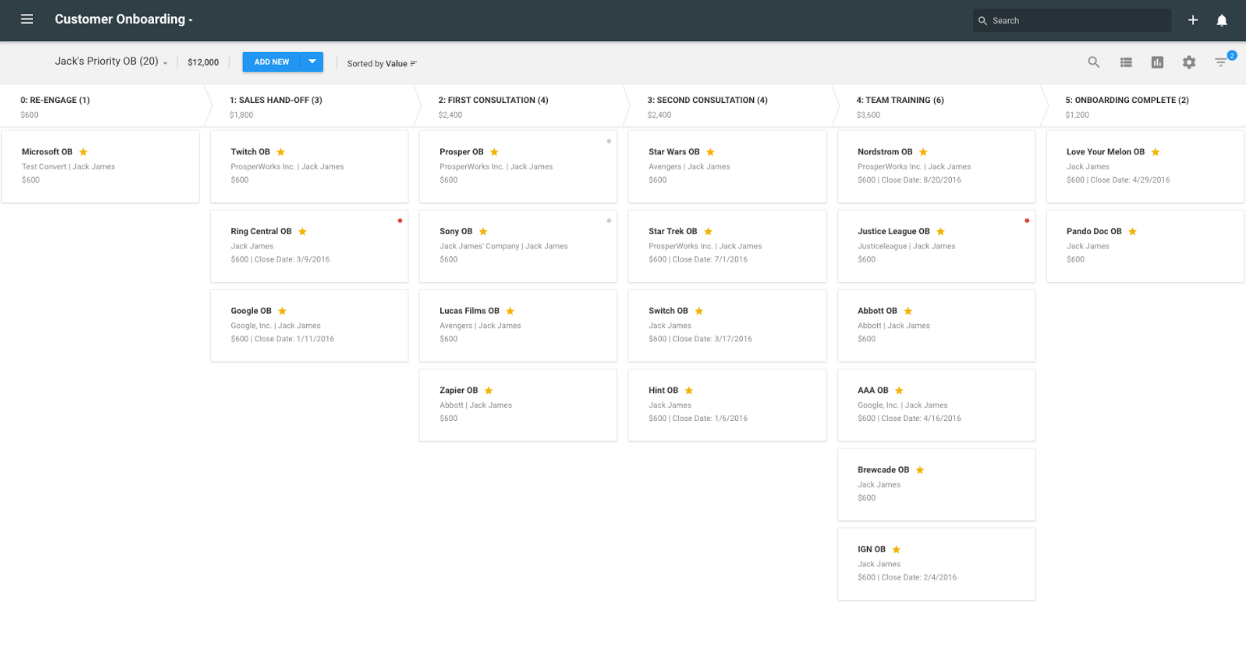Click gray status dot on Prosper OB
The width and height of the screenshot is (1247, 660).
coord(609,141)
